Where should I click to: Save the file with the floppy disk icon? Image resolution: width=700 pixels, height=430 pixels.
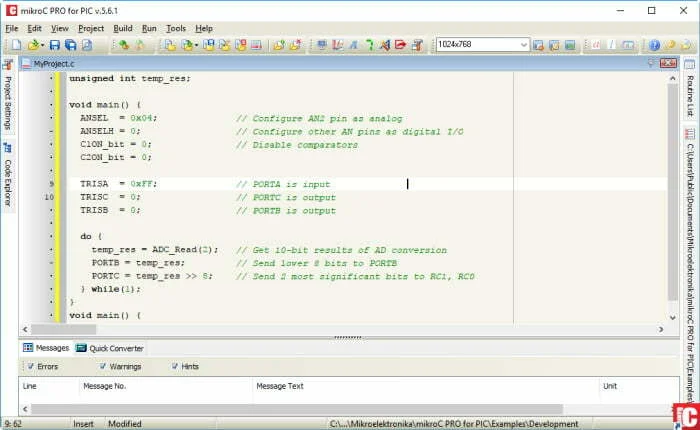[54, 45]
